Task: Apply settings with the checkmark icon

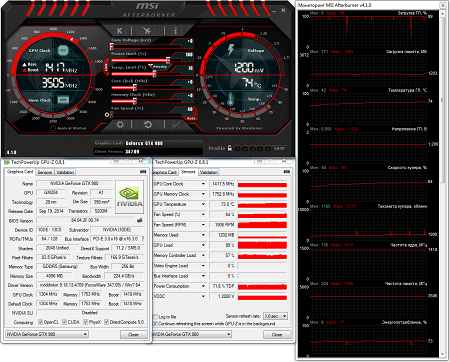Action: pos(176,125)
